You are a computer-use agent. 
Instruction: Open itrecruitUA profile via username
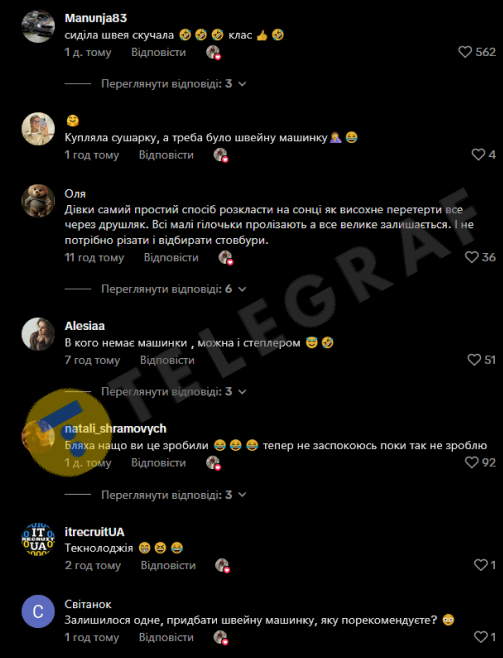tap(94, 532)
